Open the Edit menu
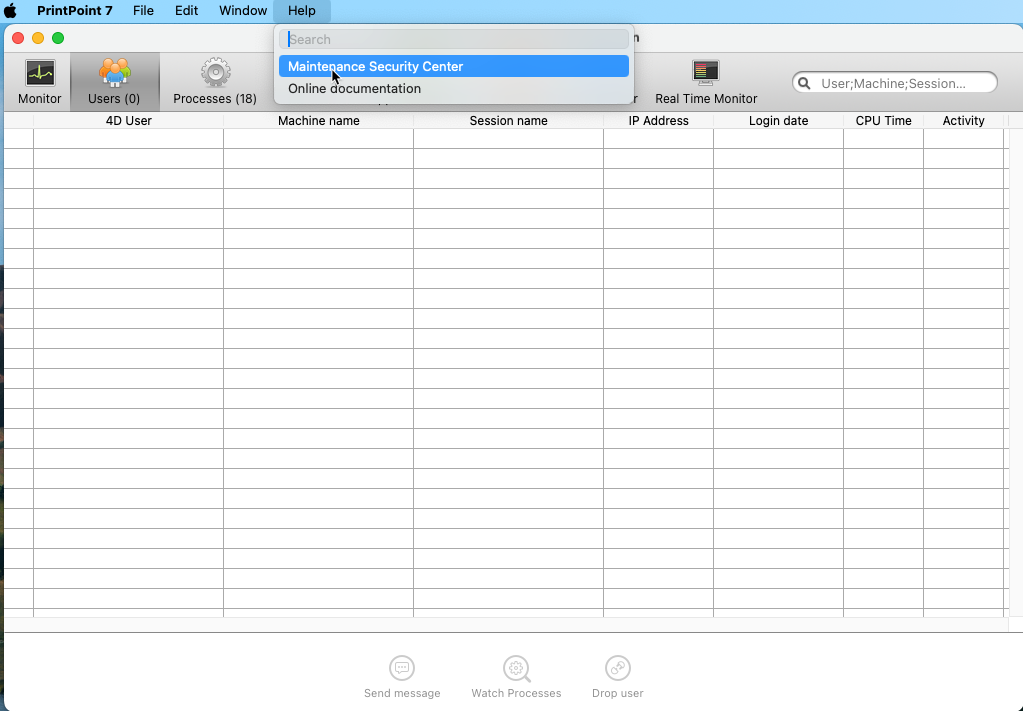 click(186, 10)
